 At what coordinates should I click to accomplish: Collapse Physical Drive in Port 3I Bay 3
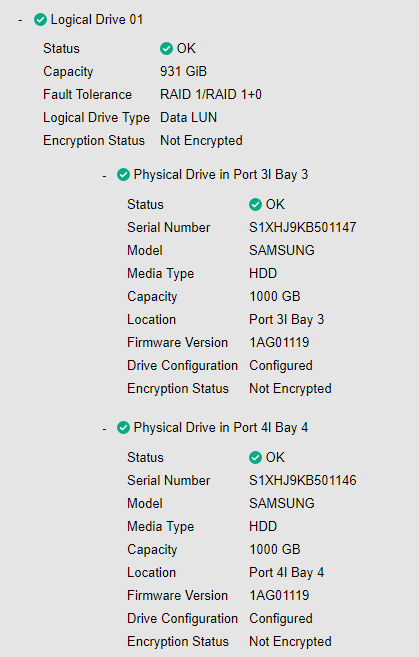click(x=104, y=176)
